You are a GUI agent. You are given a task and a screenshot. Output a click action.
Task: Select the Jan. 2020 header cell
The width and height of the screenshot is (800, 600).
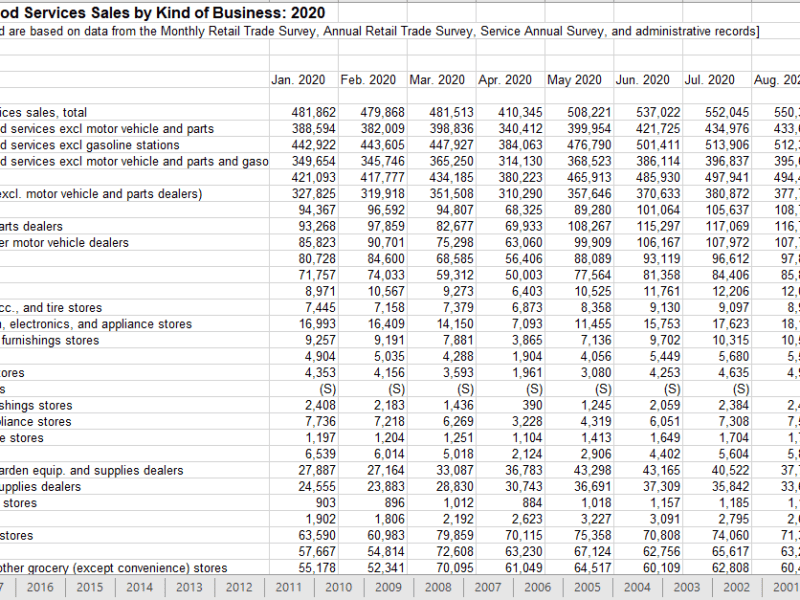297,80
